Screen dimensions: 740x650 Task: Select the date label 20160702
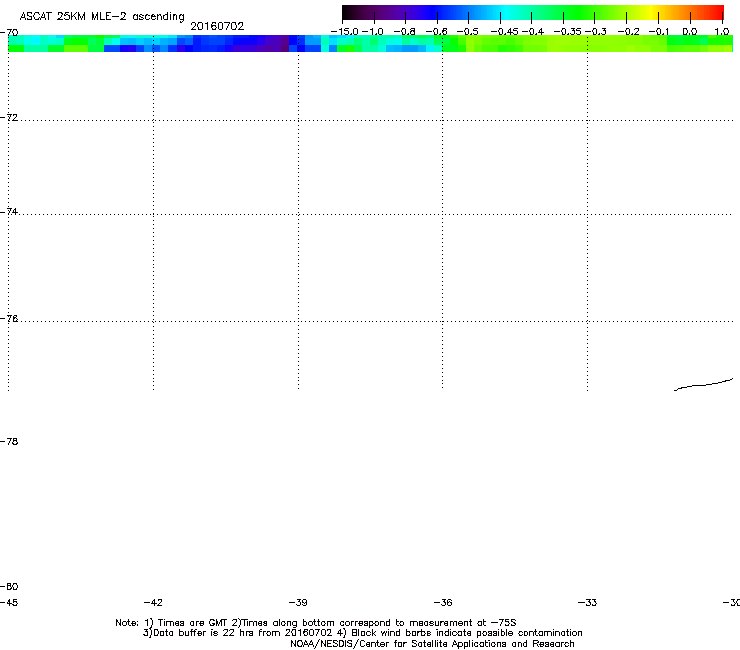(217, 26)
